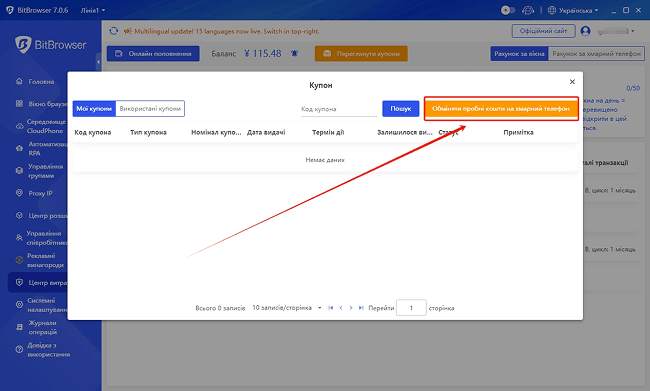
Task: Open the Офіційний сайт link
Action: pyautogui.click(x=543, y=31)
